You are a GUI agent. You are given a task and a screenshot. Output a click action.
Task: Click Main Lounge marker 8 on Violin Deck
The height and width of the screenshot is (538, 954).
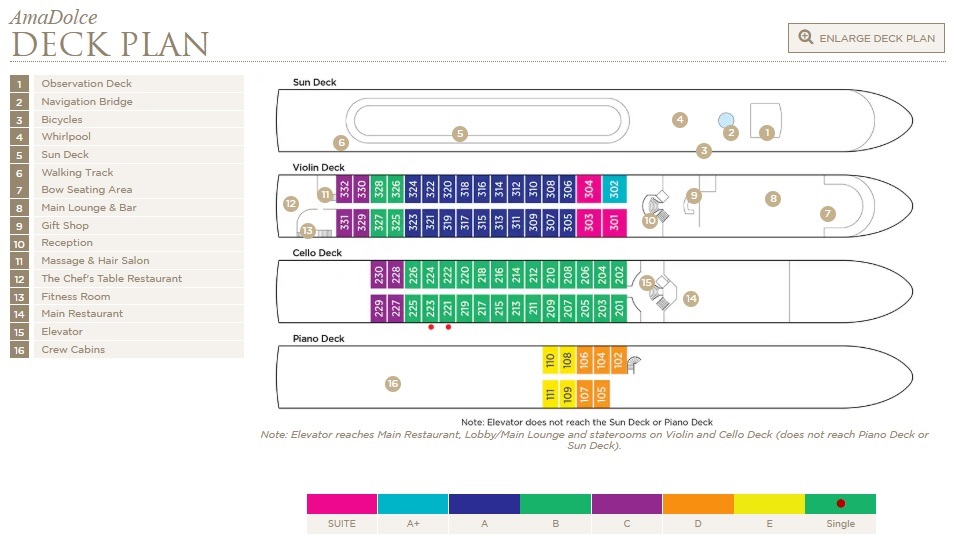(x=773, y=199)
